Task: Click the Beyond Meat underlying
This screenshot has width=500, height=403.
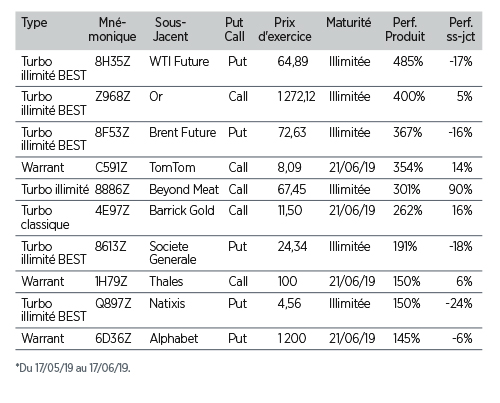Action: pyautogui.click(x=184, y=190)
